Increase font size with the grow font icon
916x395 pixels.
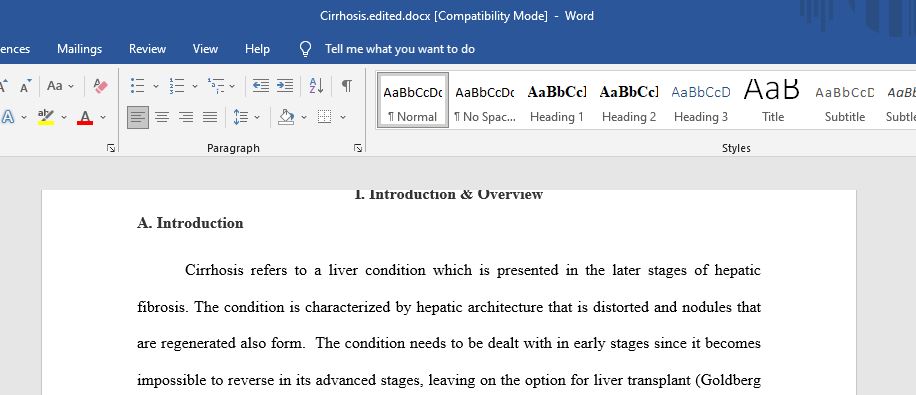tap(3, 86)
